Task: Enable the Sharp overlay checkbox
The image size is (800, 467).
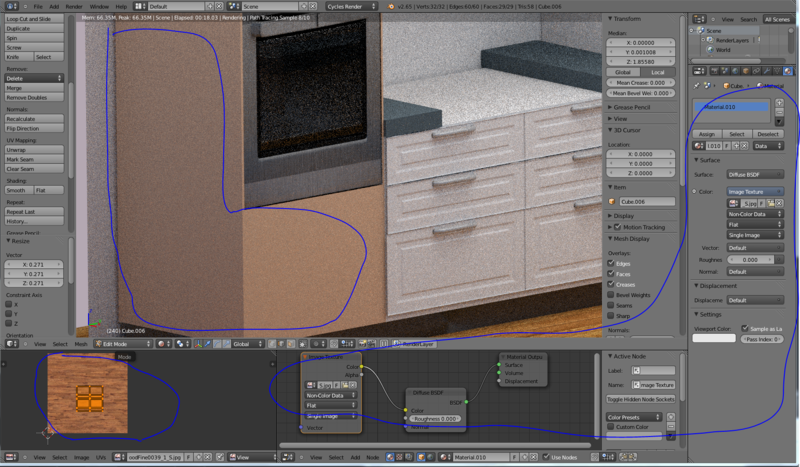Action: (x=611, y=316)
